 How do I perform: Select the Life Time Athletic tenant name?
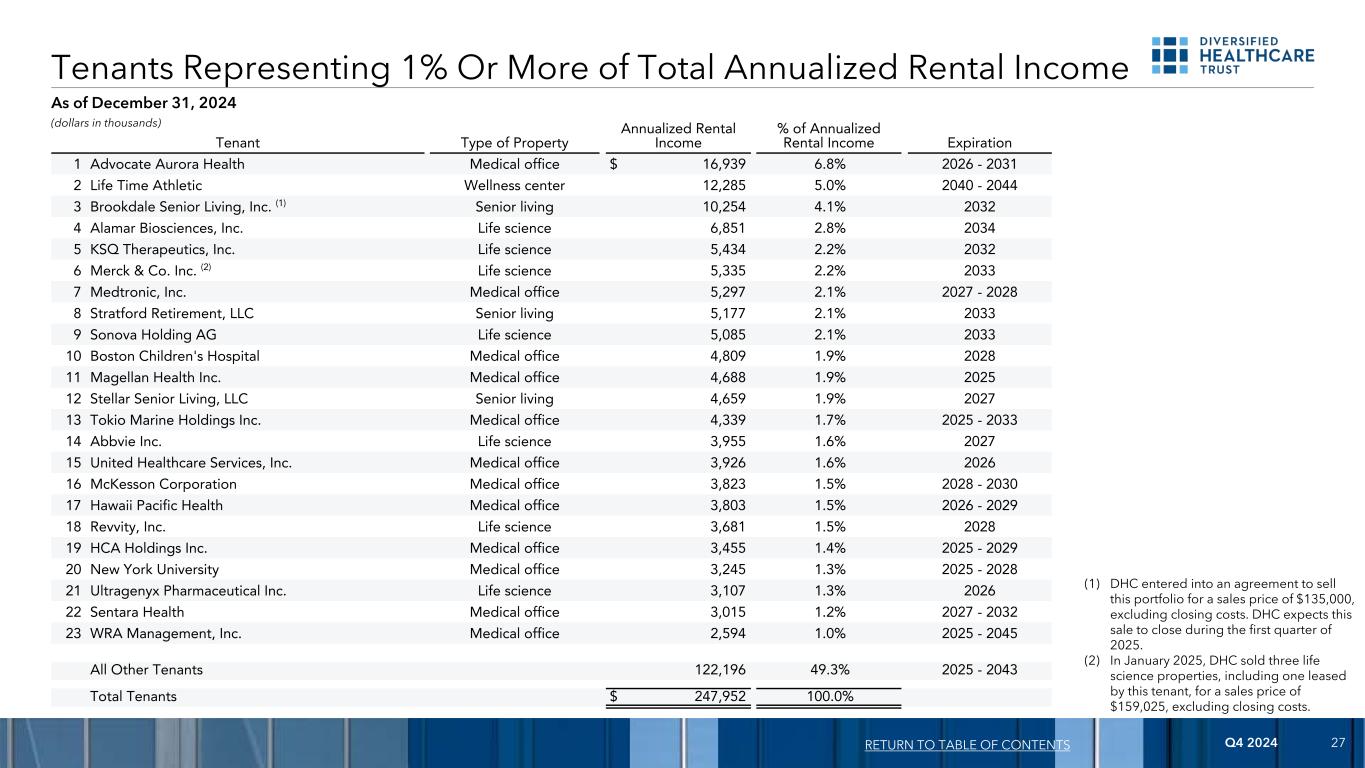click(145, 185)
